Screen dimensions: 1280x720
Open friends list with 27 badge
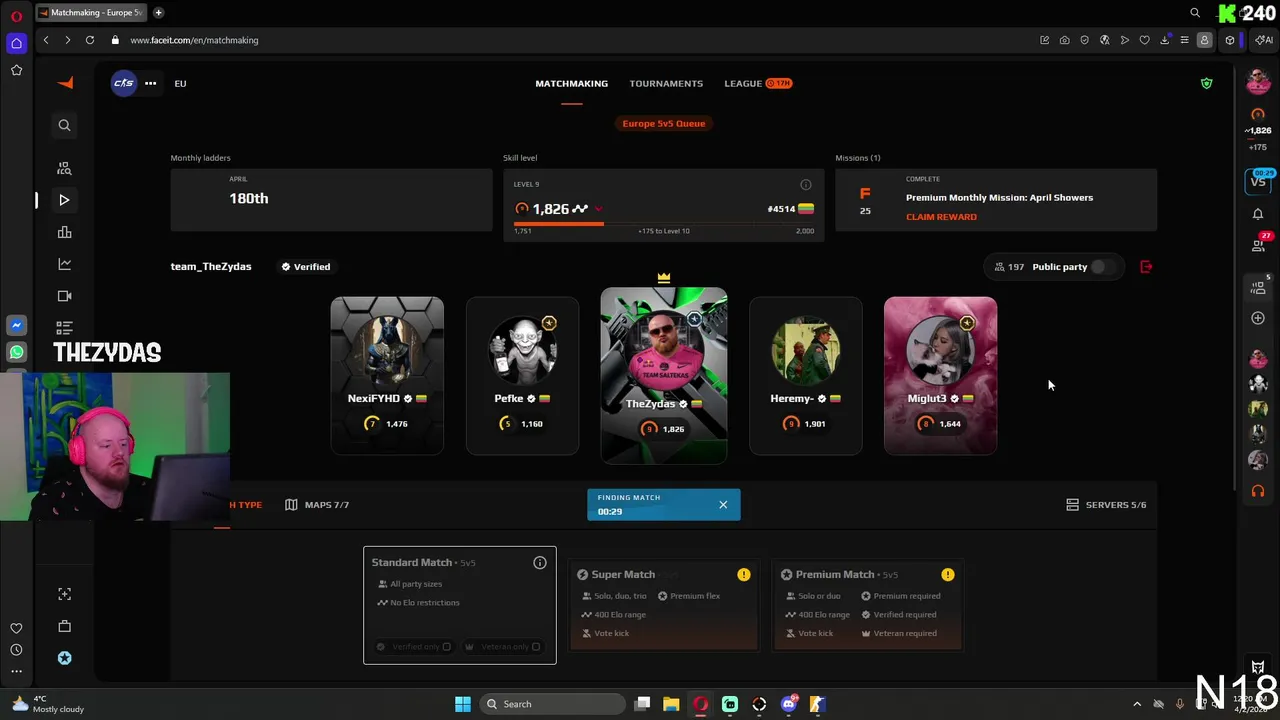[1259, 244]
